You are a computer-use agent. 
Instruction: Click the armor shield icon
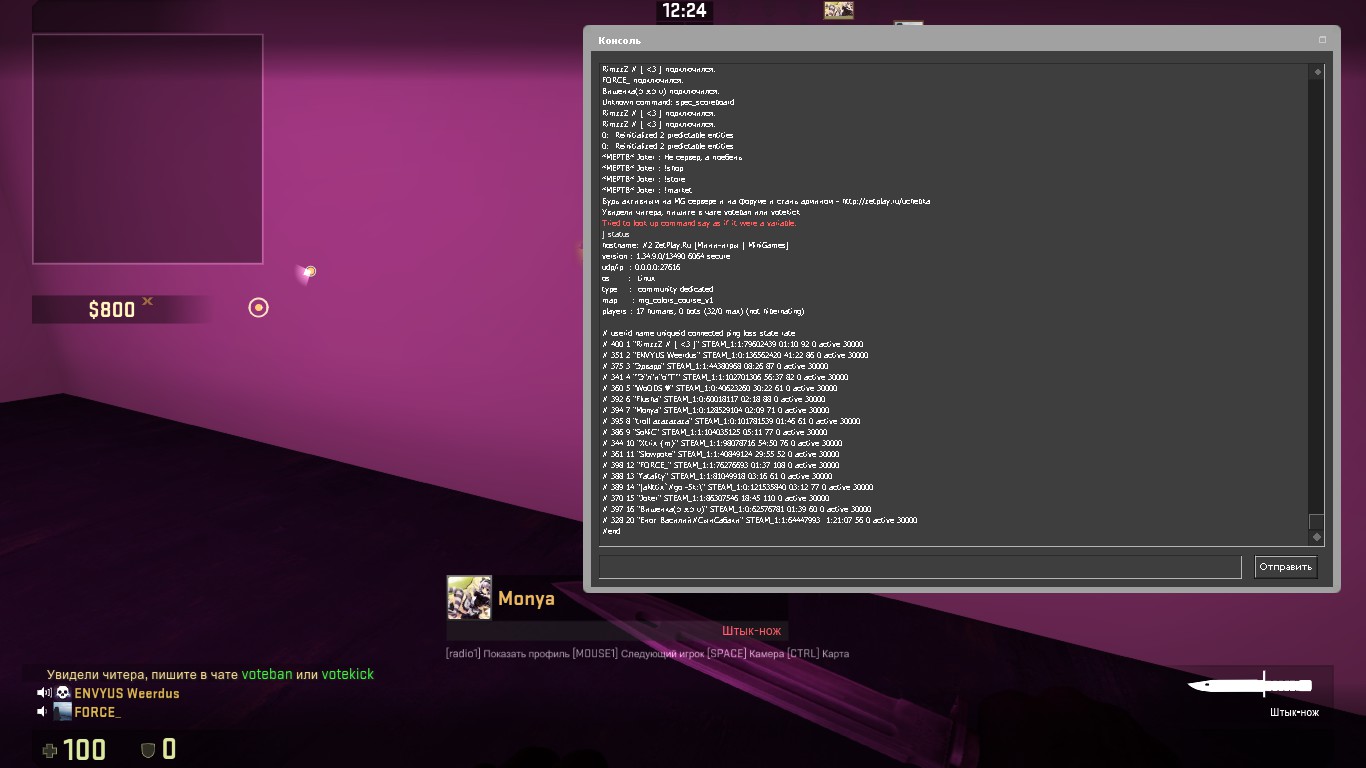tap(147, 750)
